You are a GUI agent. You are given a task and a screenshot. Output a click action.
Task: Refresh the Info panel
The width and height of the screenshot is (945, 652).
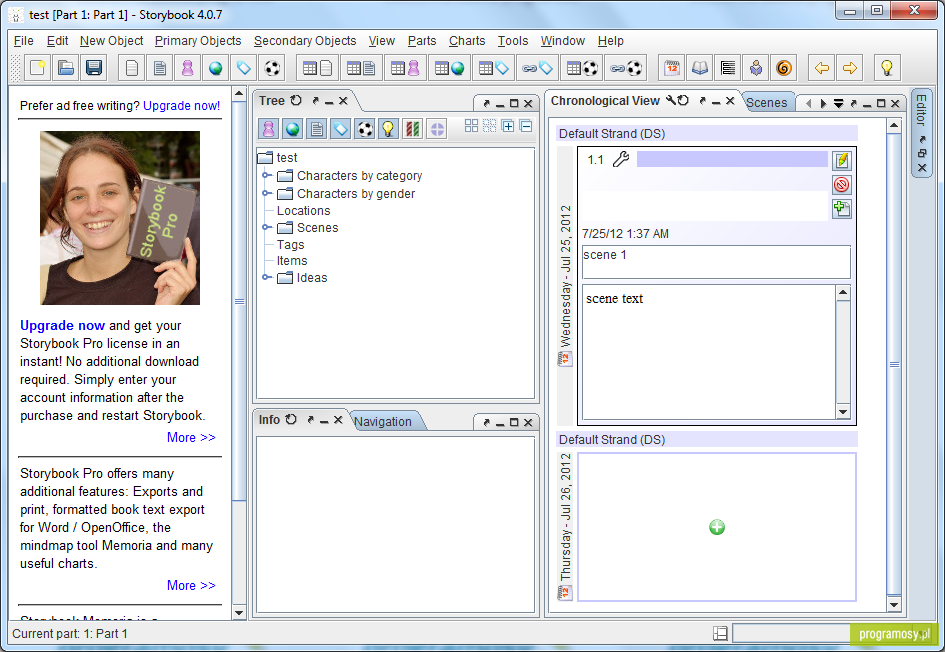click(x=291, y=419)
